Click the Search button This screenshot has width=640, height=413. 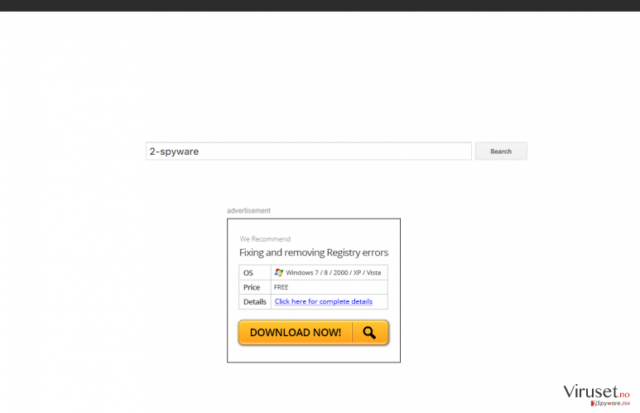(501, 151)
